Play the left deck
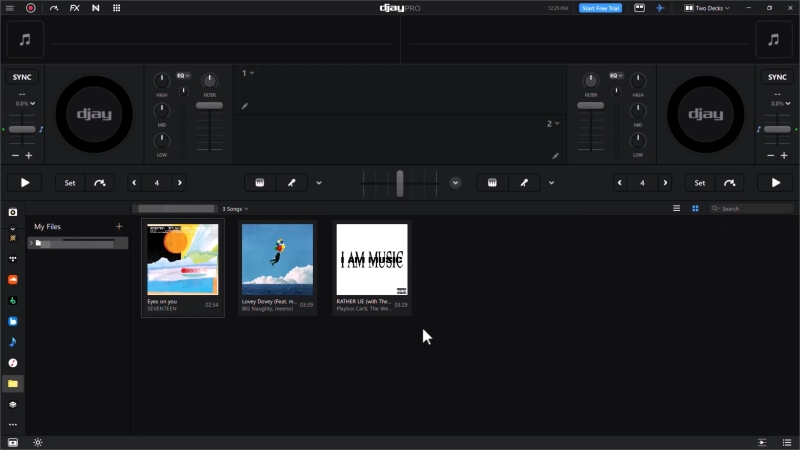This screenshot has width=800, height=450. (24, 183)
